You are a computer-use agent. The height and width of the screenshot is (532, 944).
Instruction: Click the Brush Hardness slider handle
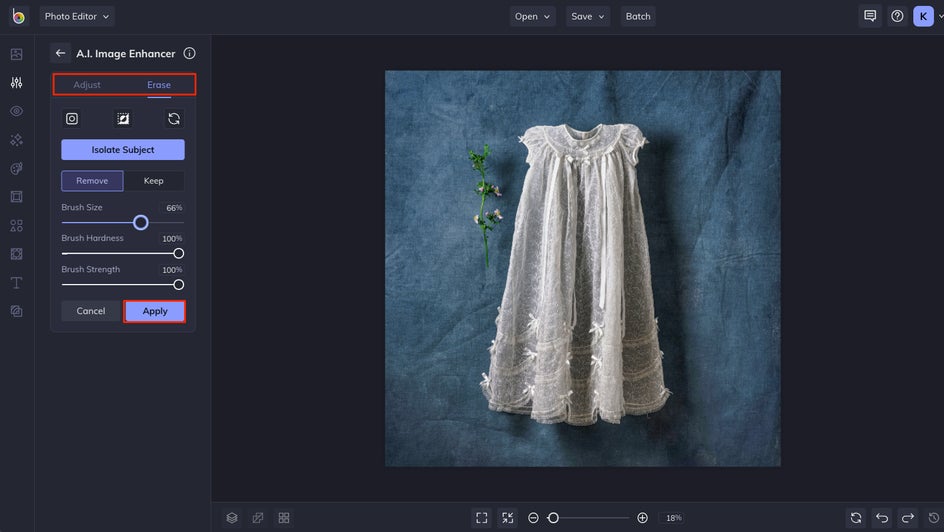pos(179,253)
